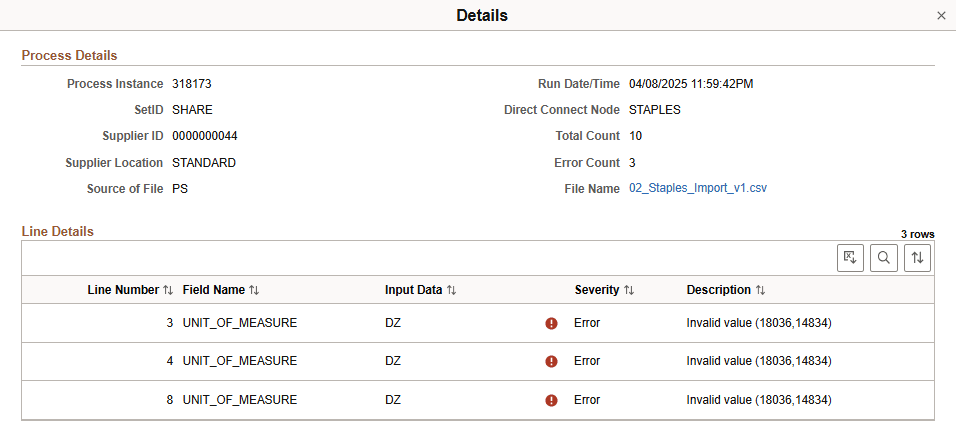Click the Description column header

tap(719, 290)
